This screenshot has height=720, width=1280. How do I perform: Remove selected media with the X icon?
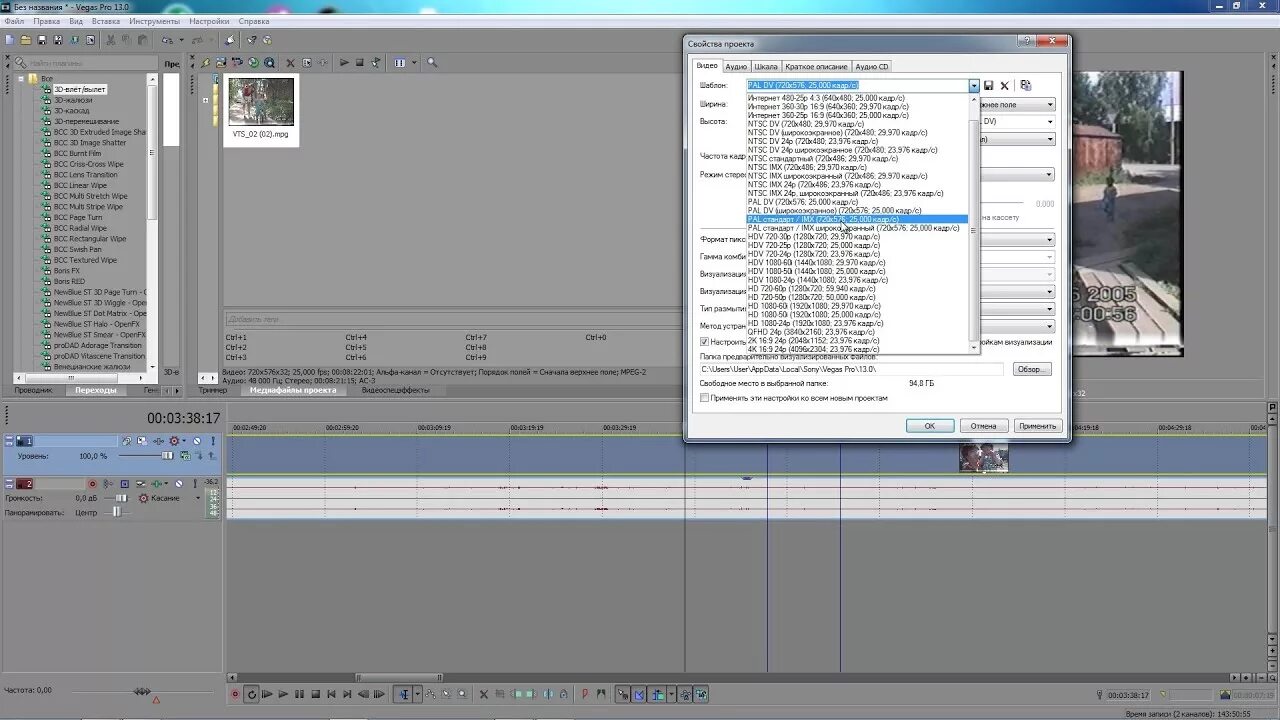290,62
